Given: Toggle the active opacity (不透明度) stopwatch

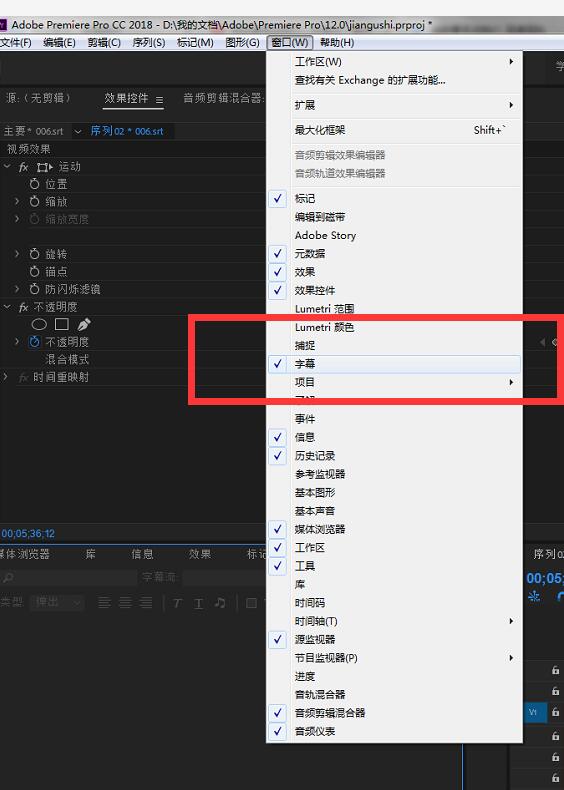Looking at the screenshot, I should [34, 342].
